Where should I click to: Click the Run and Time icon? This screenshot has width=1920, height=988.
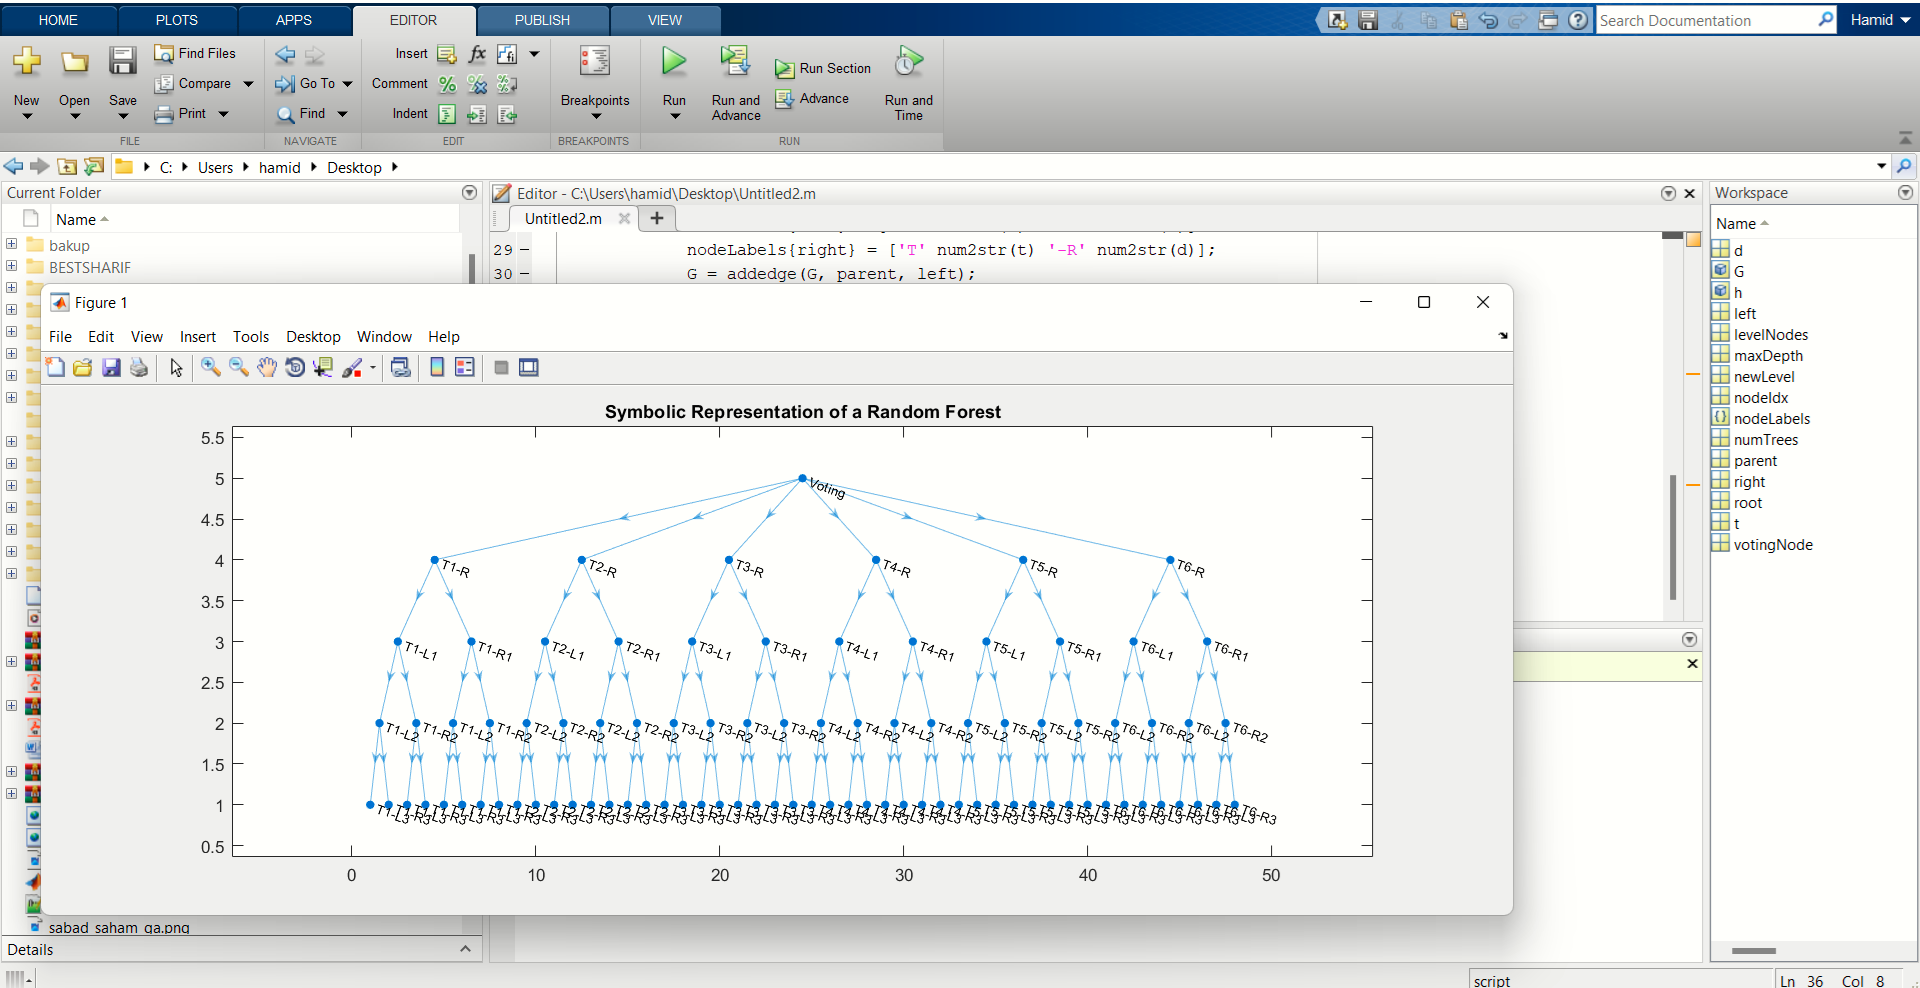pyautogui.click(x=908, y=62)
